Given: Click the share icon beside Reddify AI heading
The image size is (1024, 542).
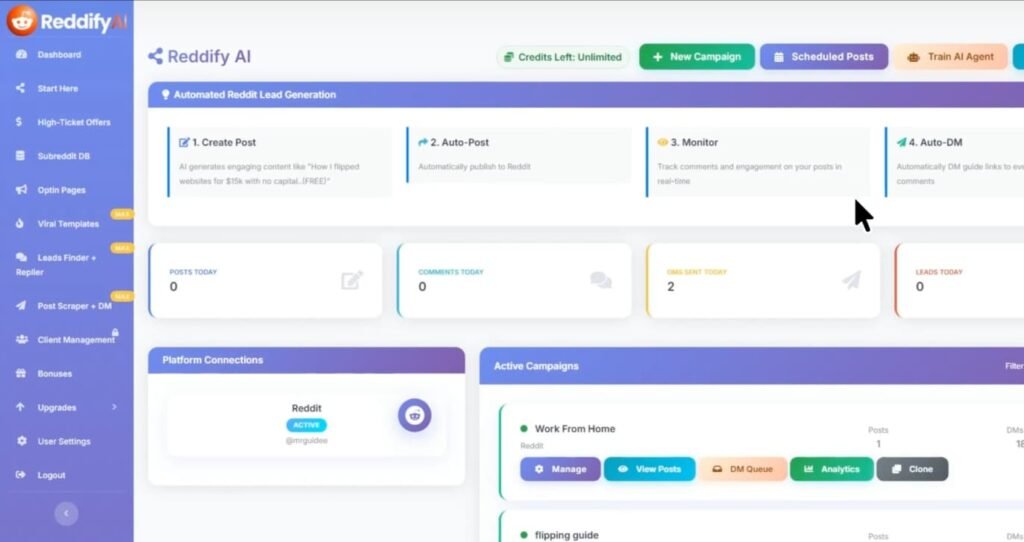Looking at the screenshot, I should point(155,57).
